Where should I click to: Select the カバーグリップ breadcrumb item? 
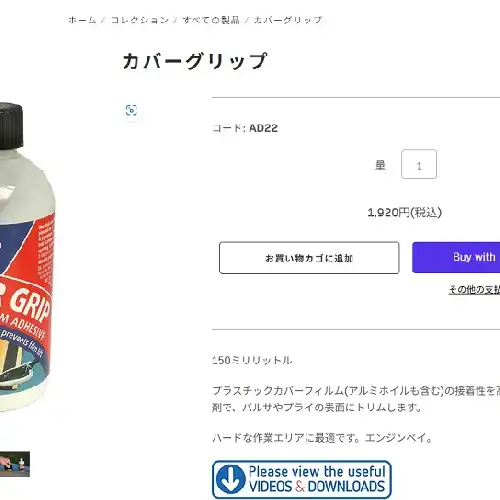pyautogui.click(x=288, y=20)
